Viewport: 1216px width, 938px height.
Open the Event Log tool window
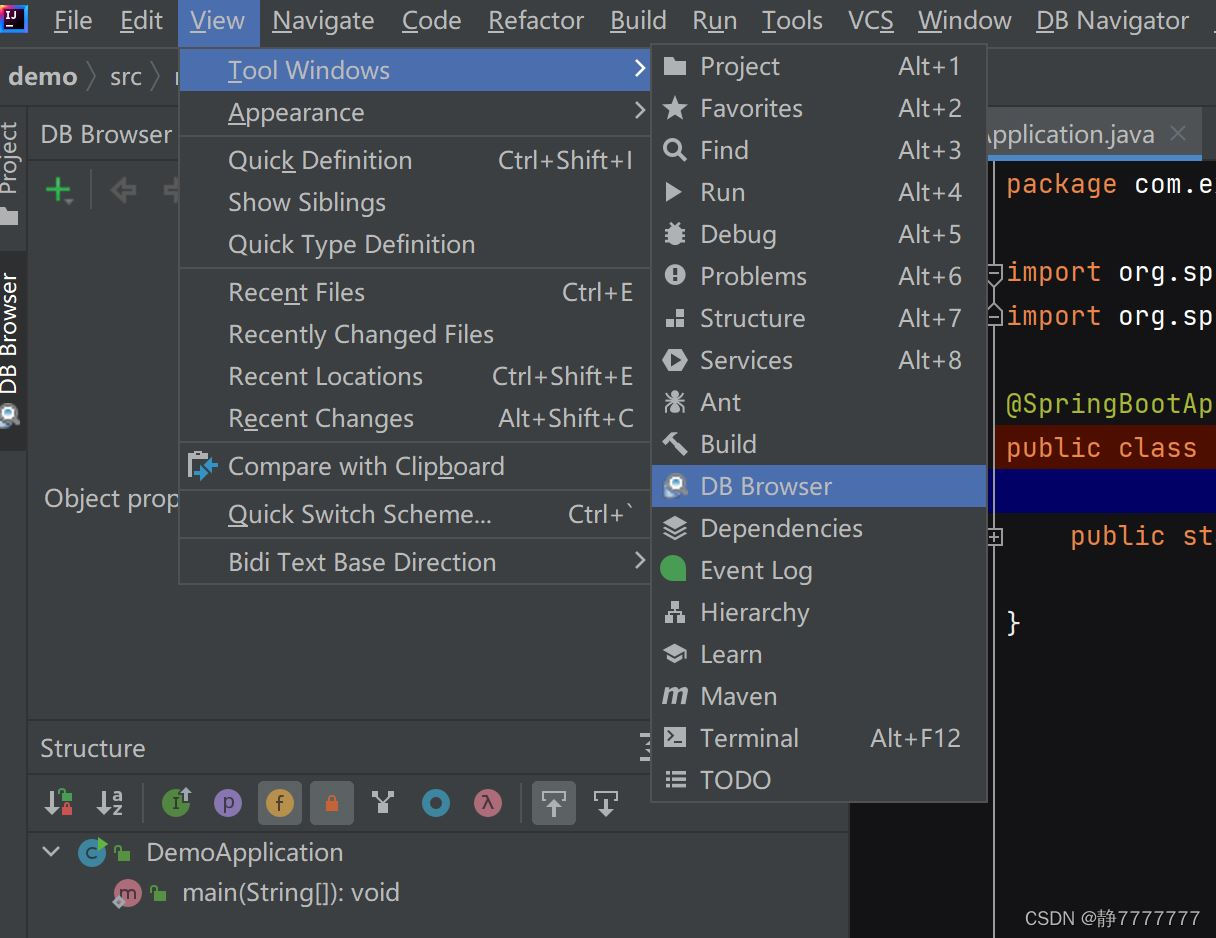[819, 570]
